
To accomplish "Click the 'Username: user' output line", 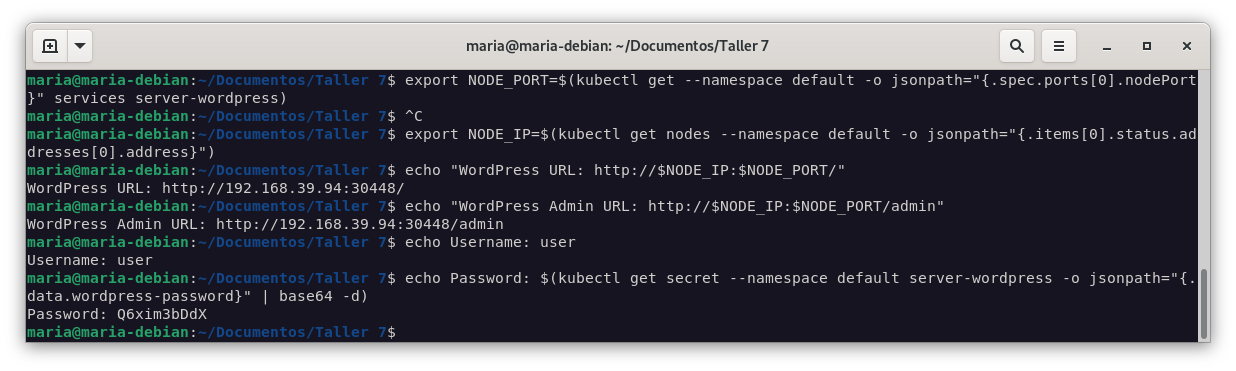I will pos(90,260).
